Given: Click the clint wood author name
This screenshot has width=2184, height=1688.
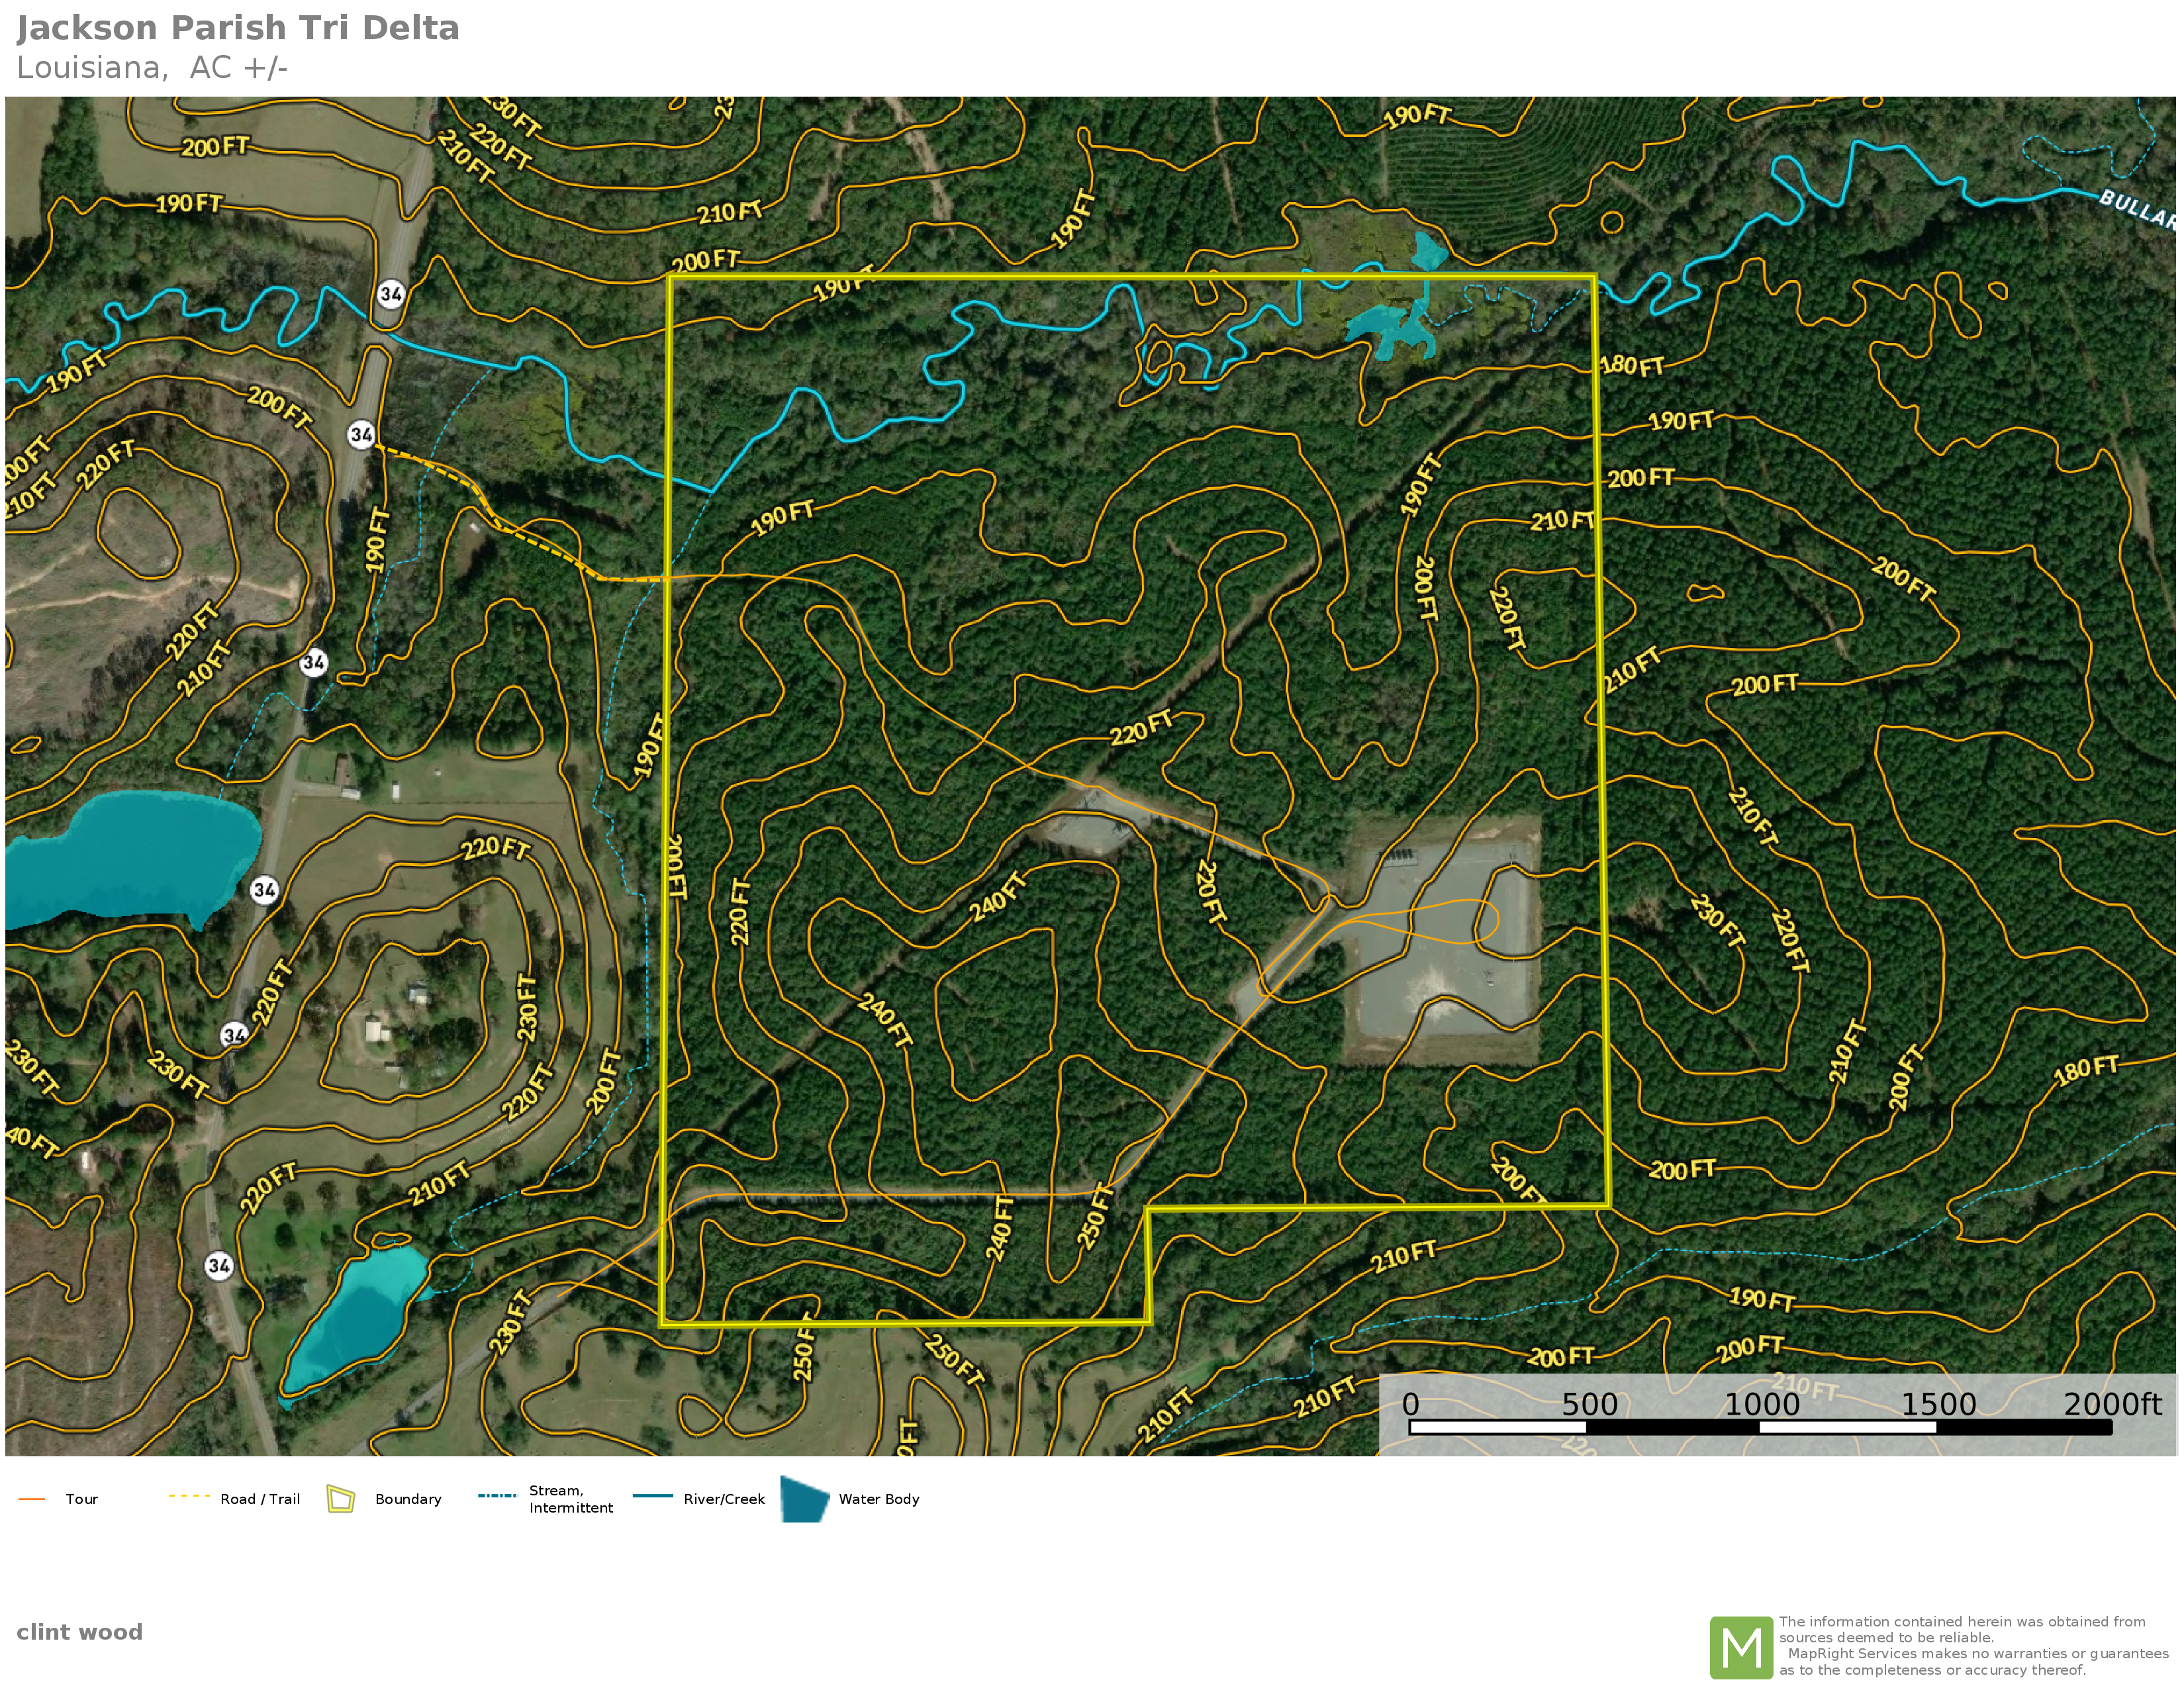Looking at the screenshot, I should [80, 1632].
